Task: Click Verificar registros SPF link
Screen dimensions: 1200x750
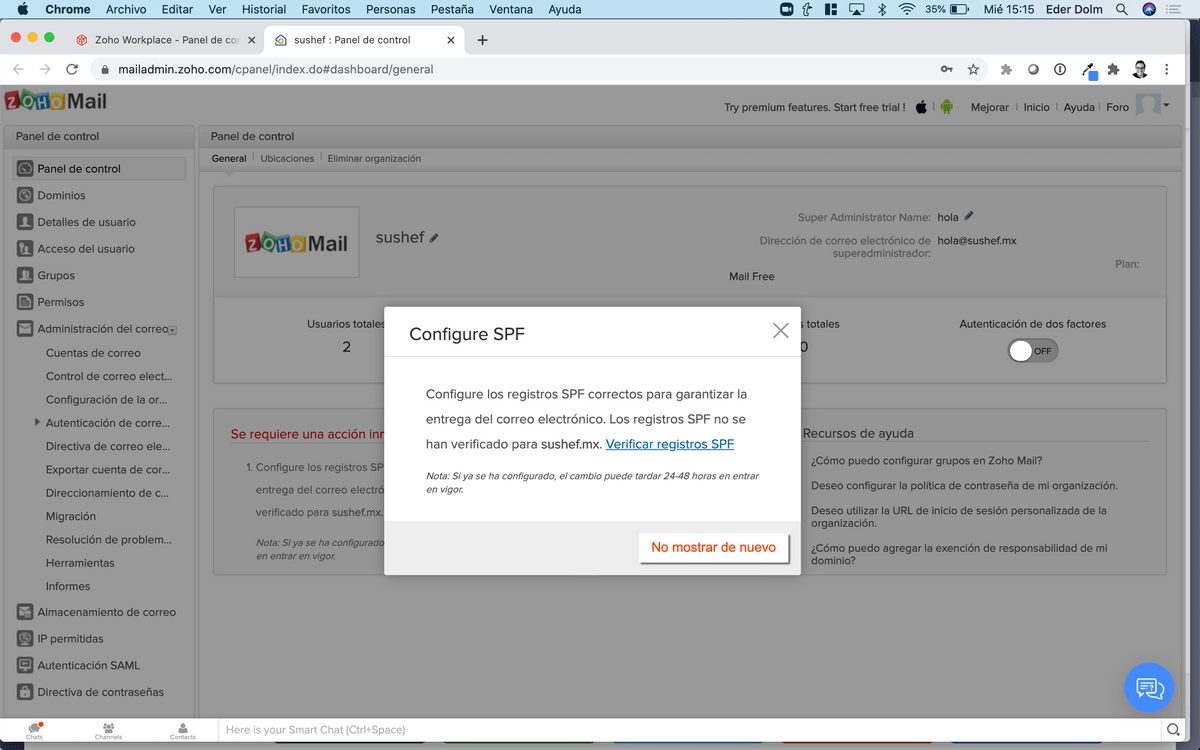Action: pos(670,444)
